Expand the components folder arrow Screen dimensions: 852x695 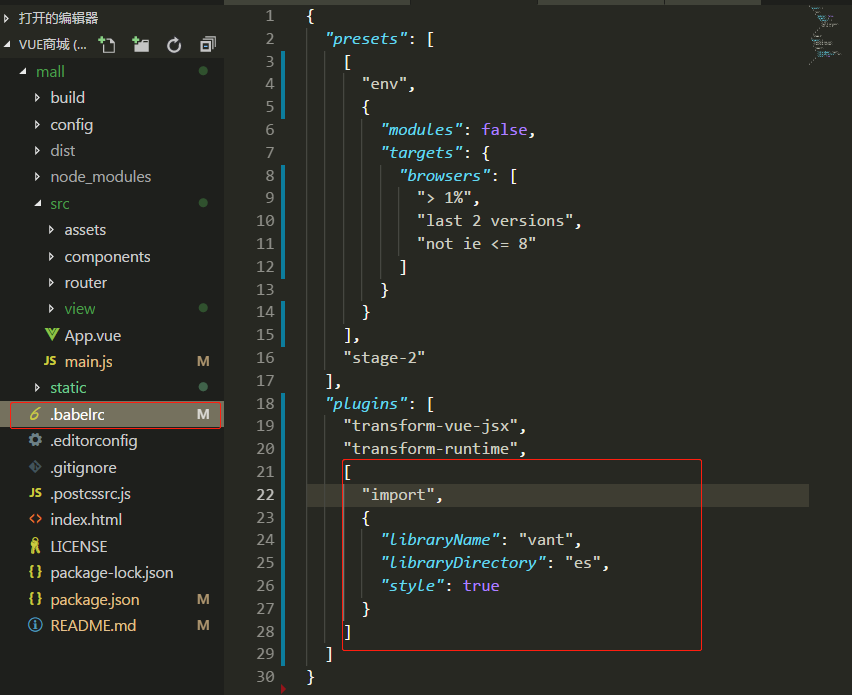click(51, 256)
